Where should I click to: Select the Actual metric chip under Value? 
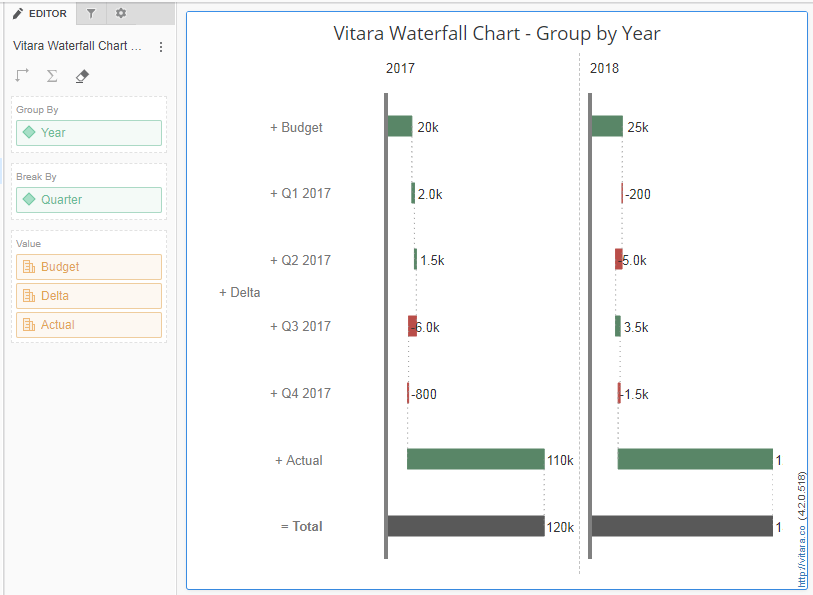click(87, 324)
